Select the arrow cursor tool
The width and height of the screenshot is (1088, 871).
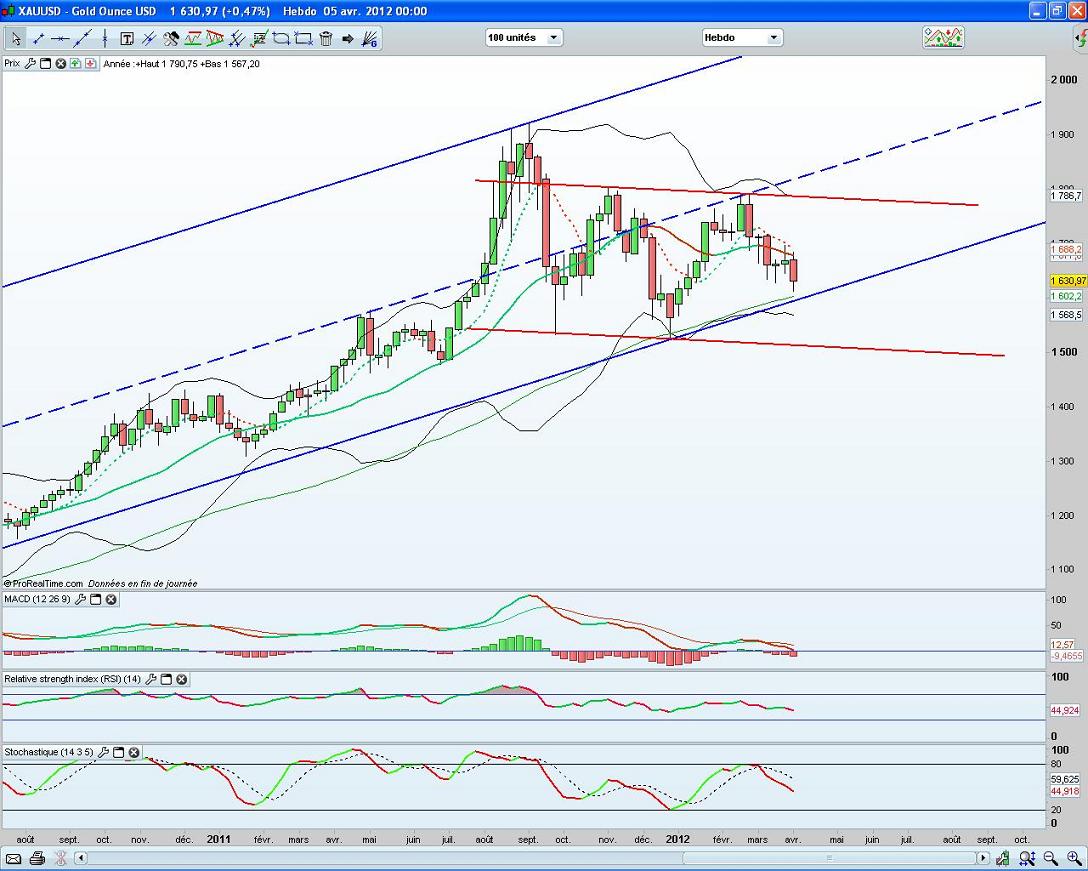(15, 39)
